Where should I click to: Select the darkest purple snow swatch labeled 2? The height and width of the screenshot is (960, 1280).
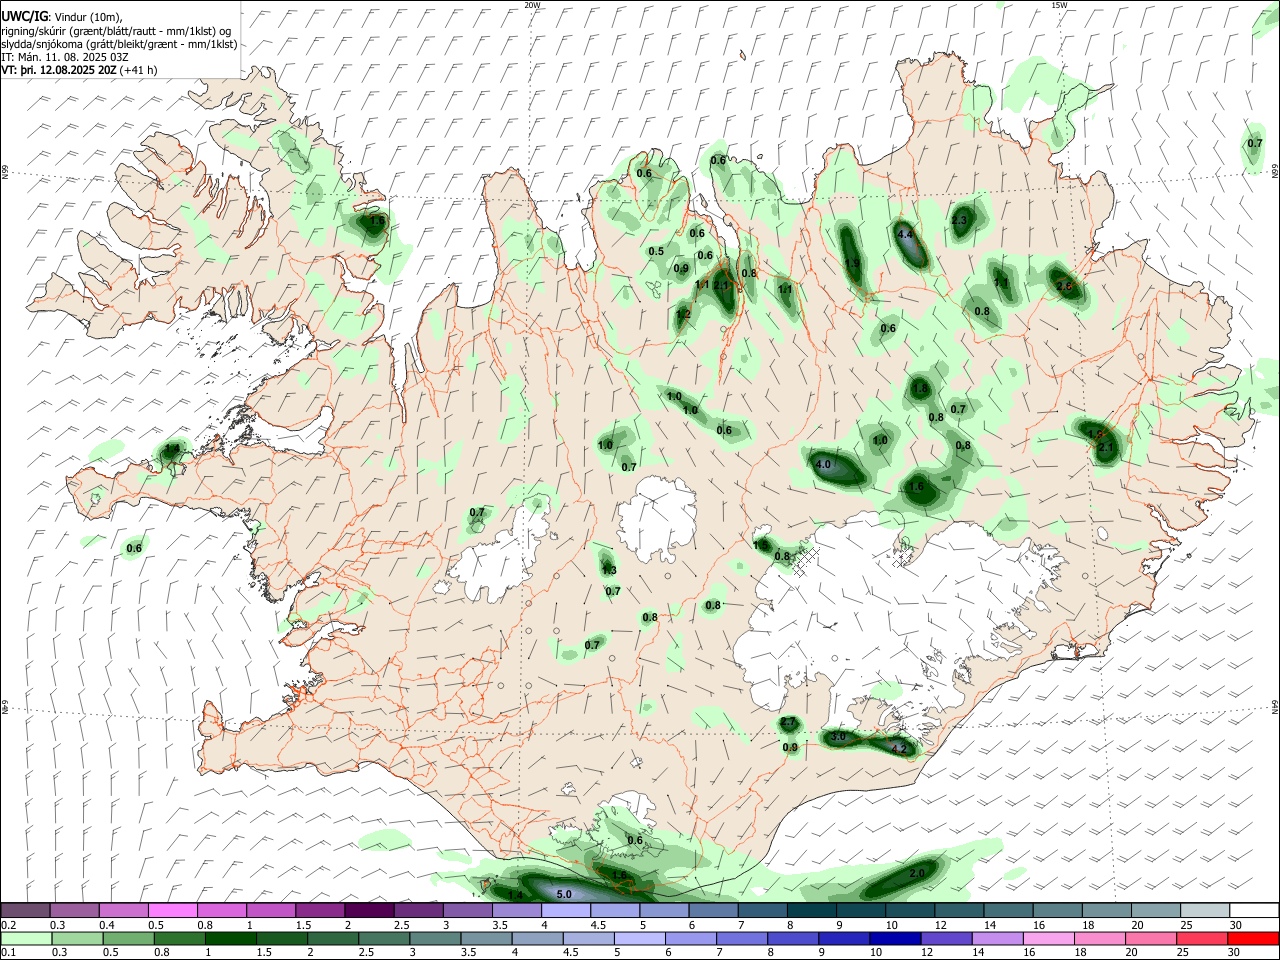coord(369,910)
